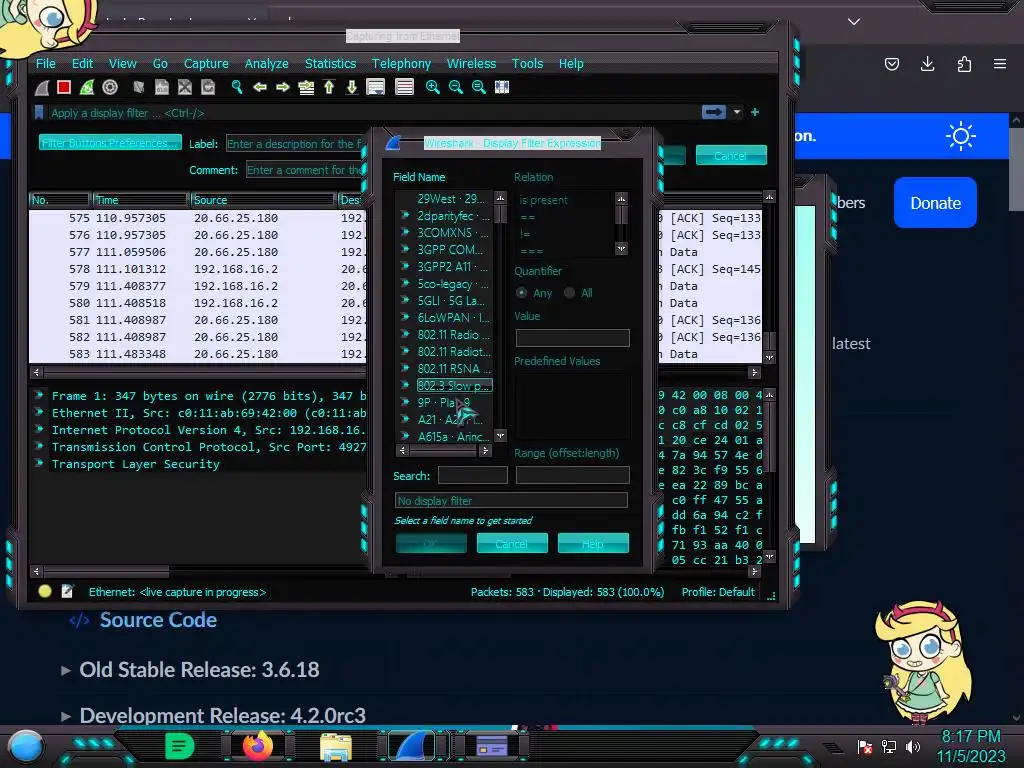Reset text size to normal zoom icon
The height and width of the screenshot is (768, 1024).
pyautogui.click(x=479, y=87)
